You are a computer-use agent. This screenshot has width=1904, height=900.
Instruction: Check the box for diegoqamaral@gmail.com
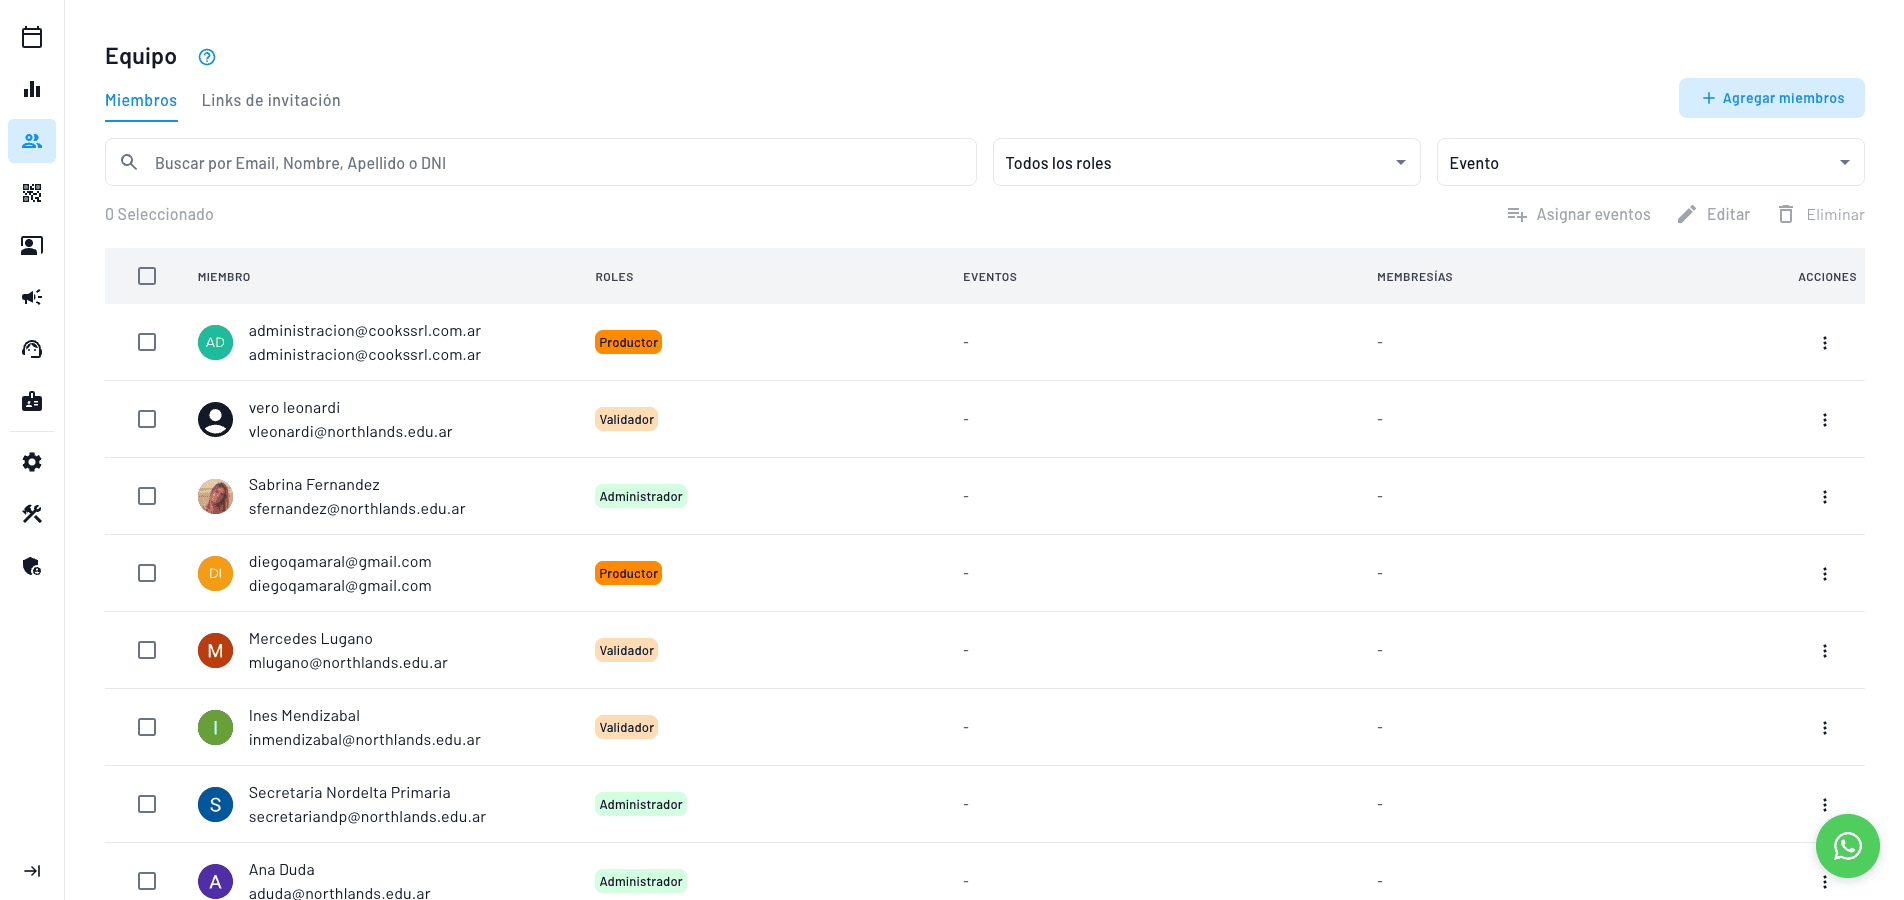147,573
